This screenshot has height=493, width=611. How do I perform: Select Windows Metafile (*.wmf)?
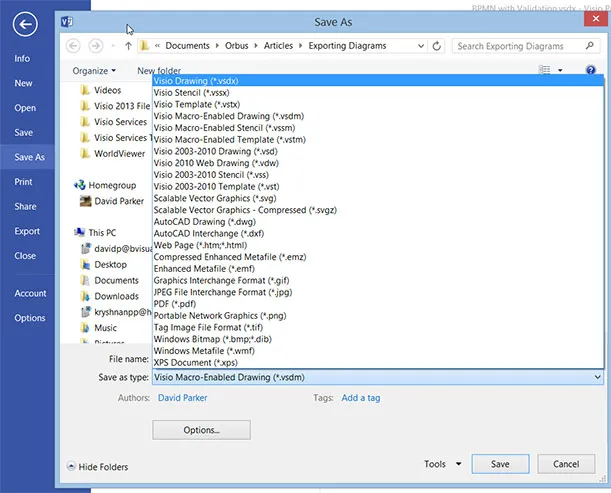coord(378,351)
